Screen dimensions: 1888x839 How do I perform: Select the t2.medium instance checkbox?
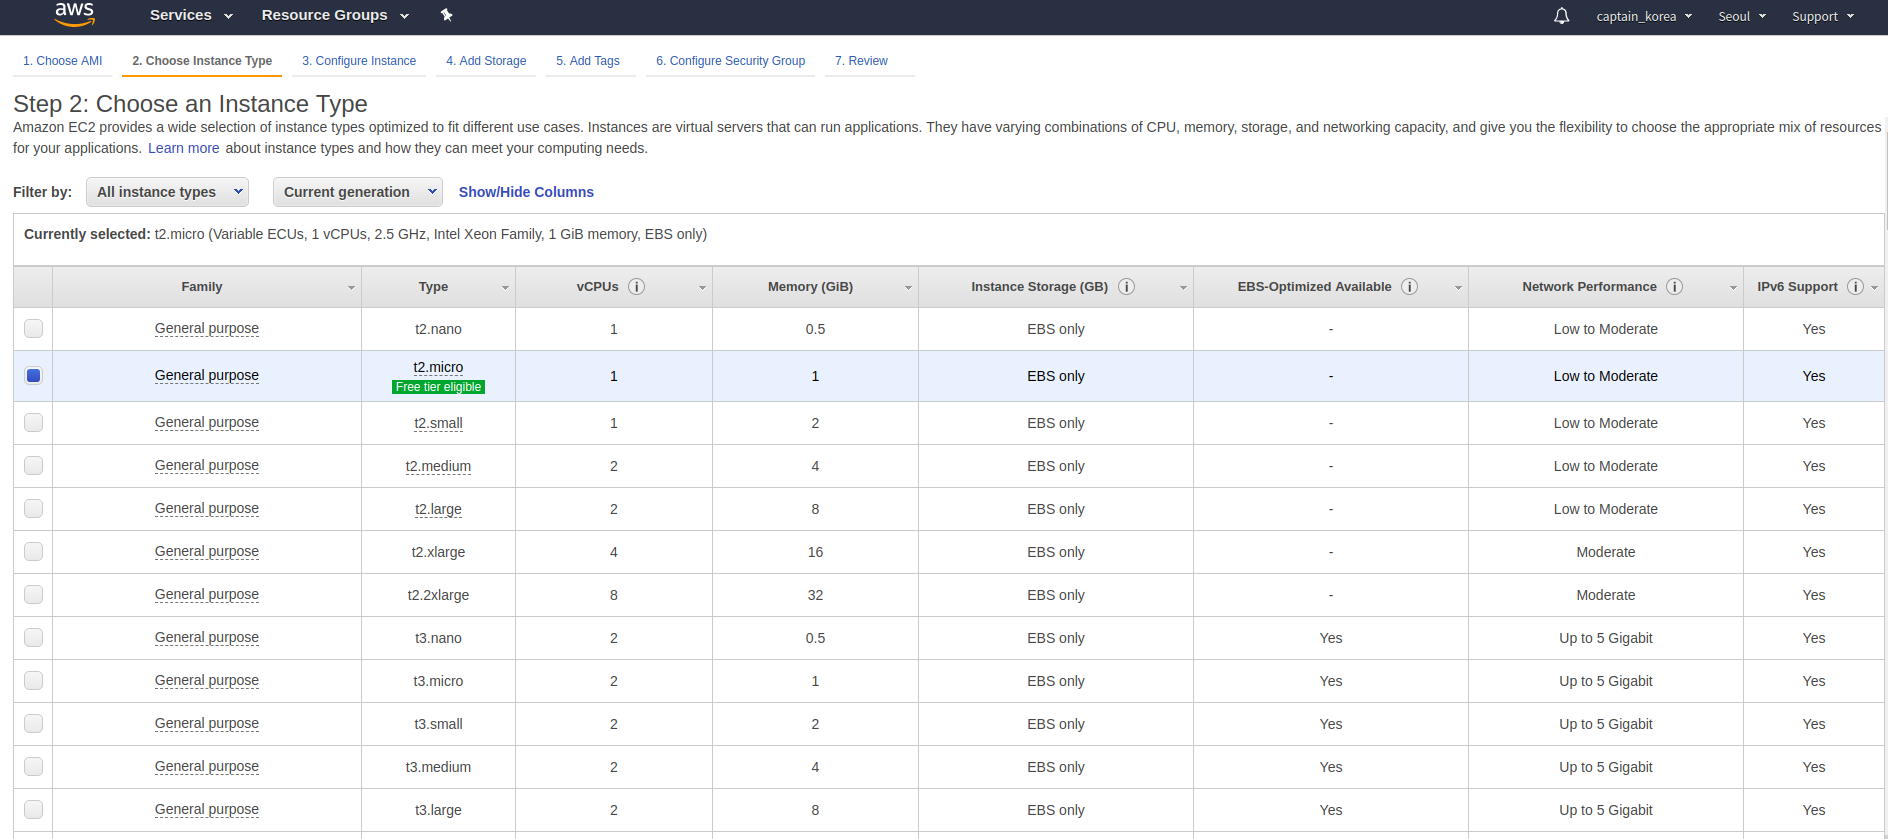click(x=34, y=465)
